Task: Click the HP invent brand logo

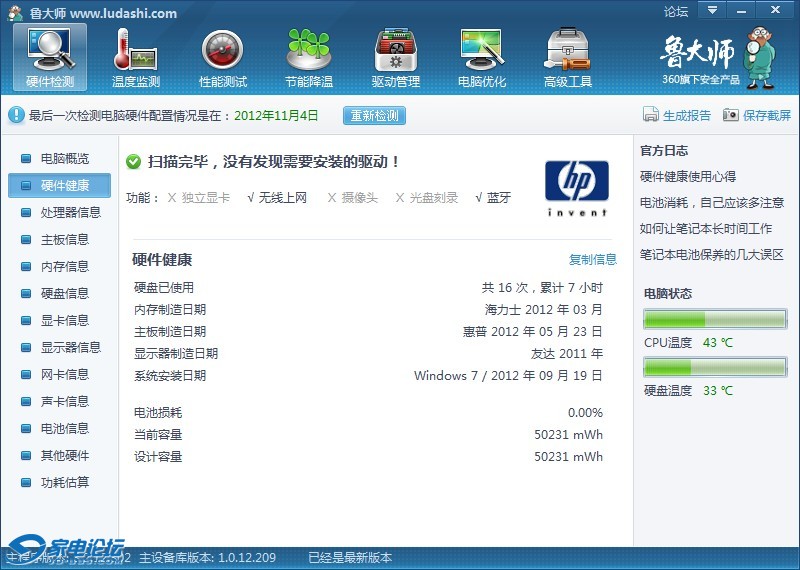Action: 576,187
